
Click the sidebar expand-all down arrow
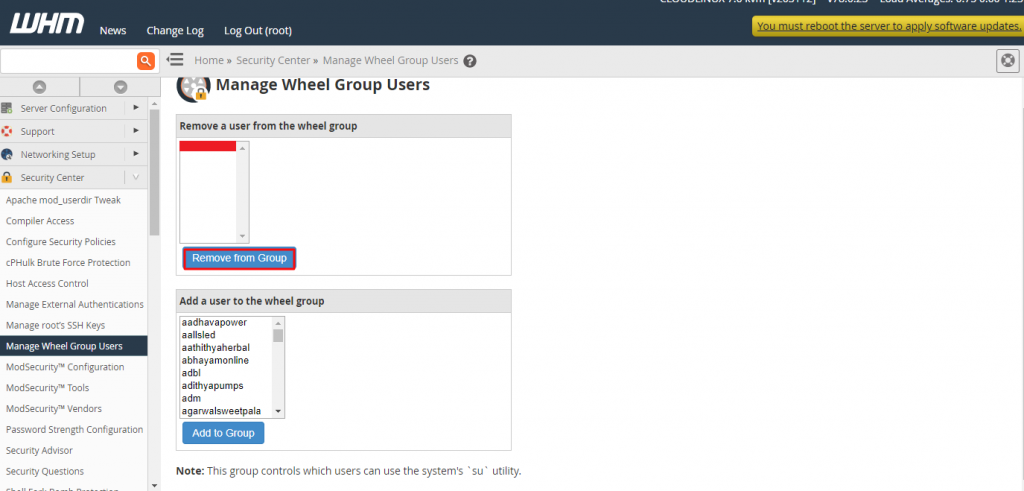[x=120, y=87]
